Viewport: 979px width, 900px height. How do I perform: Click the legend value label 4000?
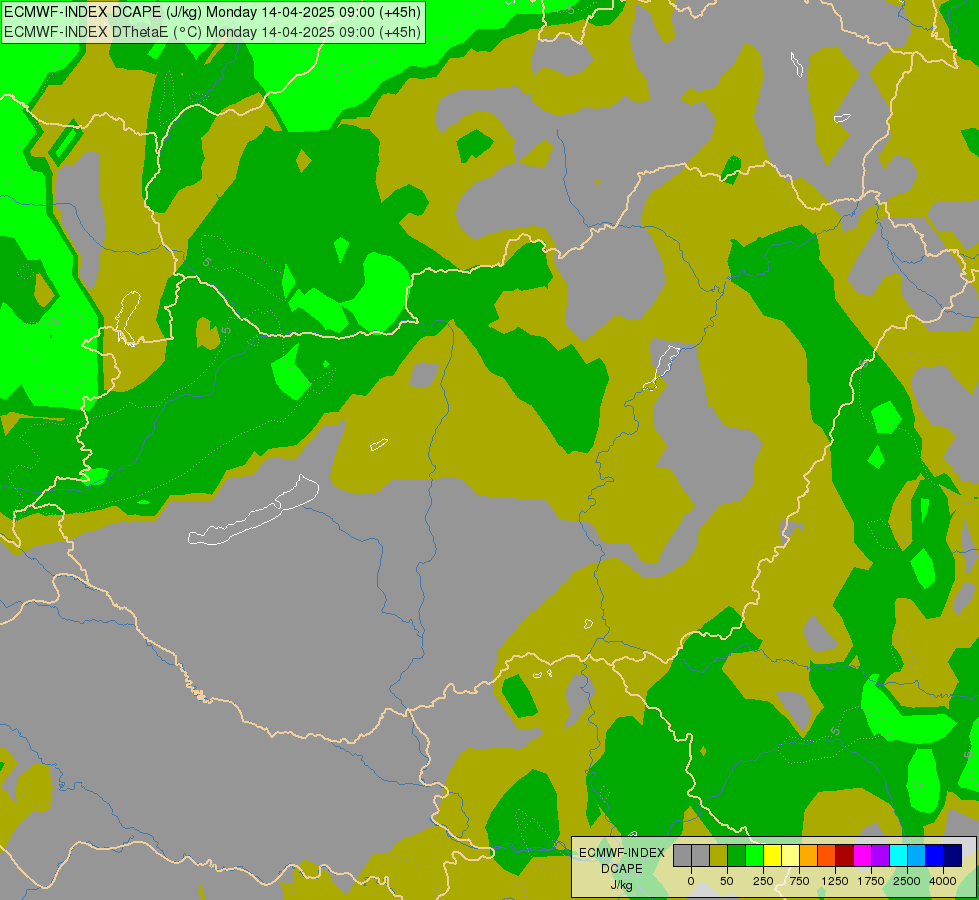click(x=943, y=881)
